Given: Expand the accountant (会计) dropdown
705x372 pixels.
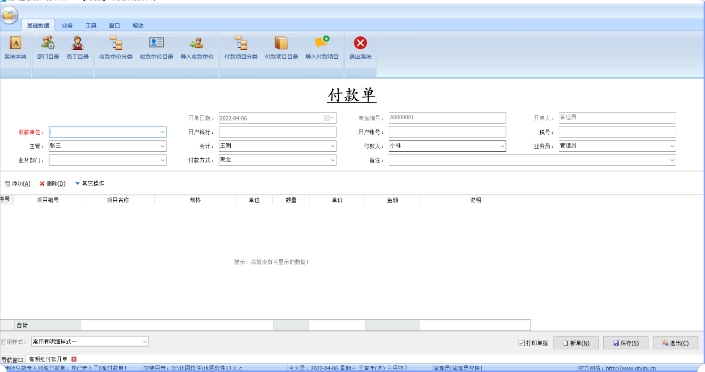Looking at the screenshot, I should click(332, 146).
